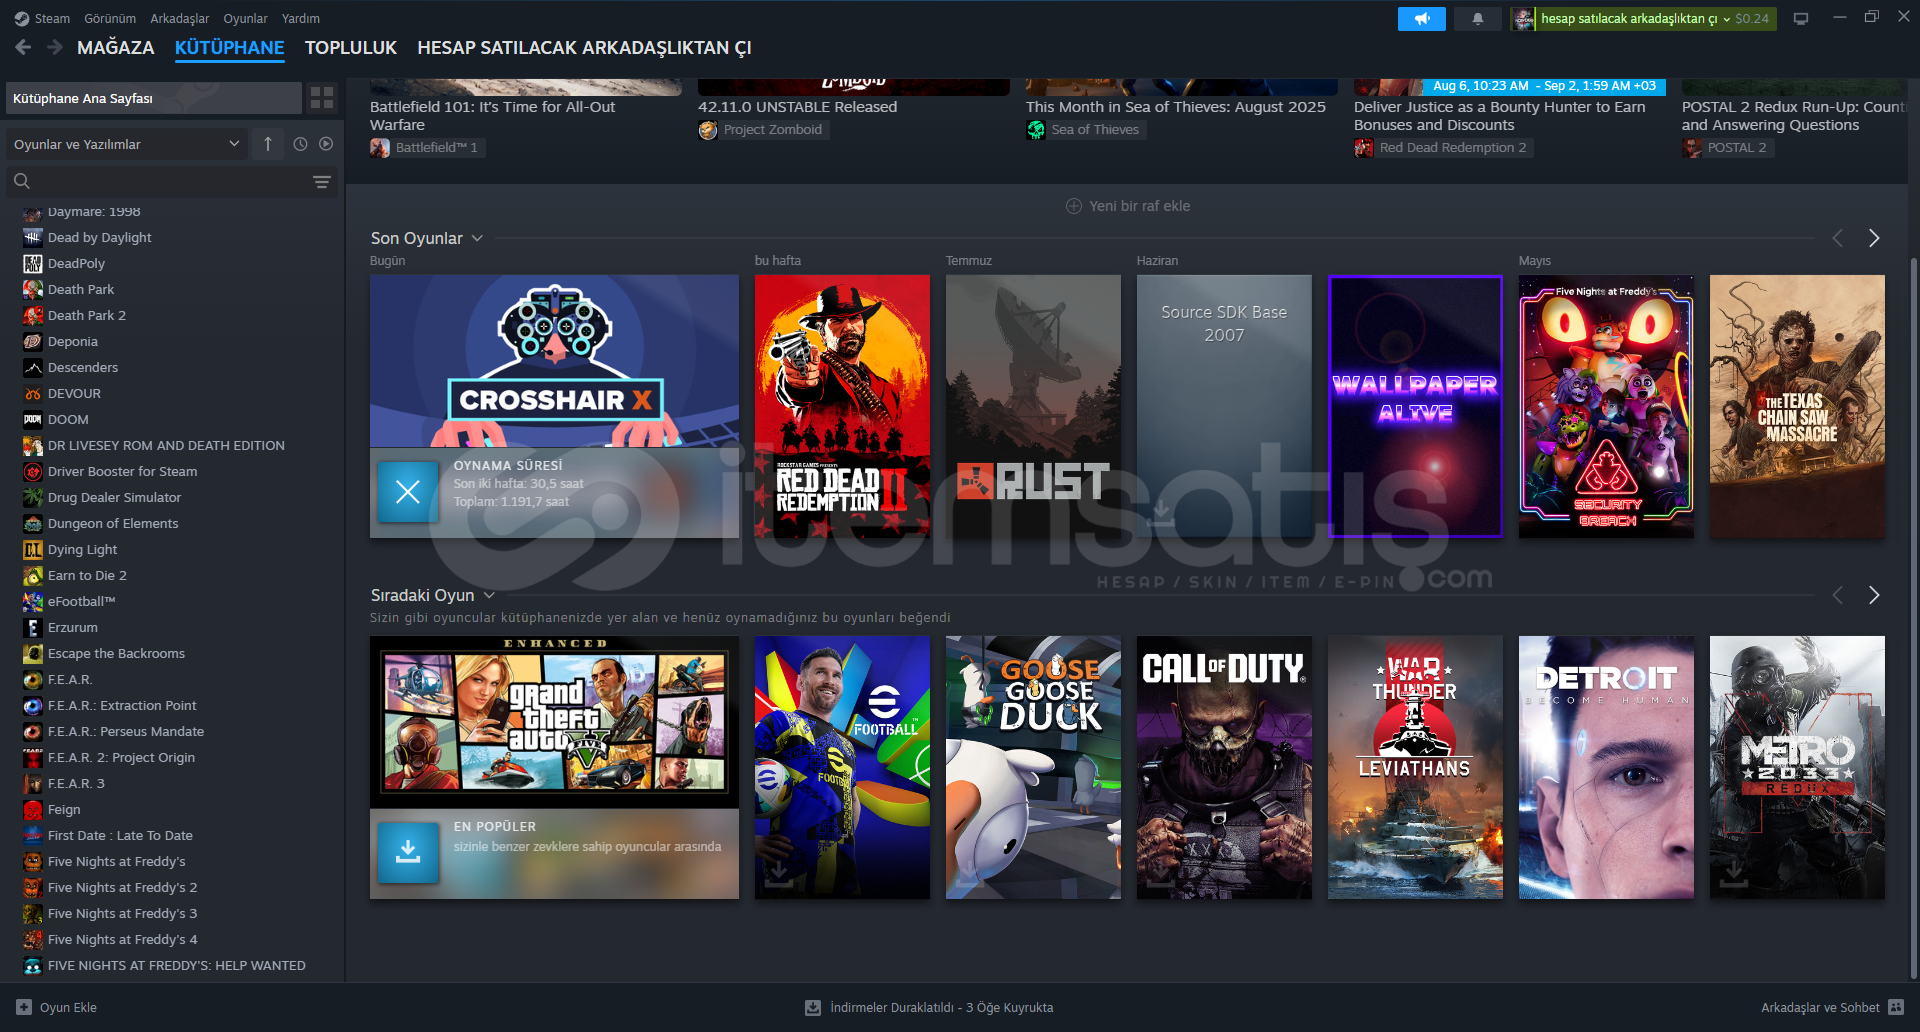Image resolution: width=1920 pixels, height=1032 pixels.
Task: Click the Crosshair X stop button
Action: point(408,492)
